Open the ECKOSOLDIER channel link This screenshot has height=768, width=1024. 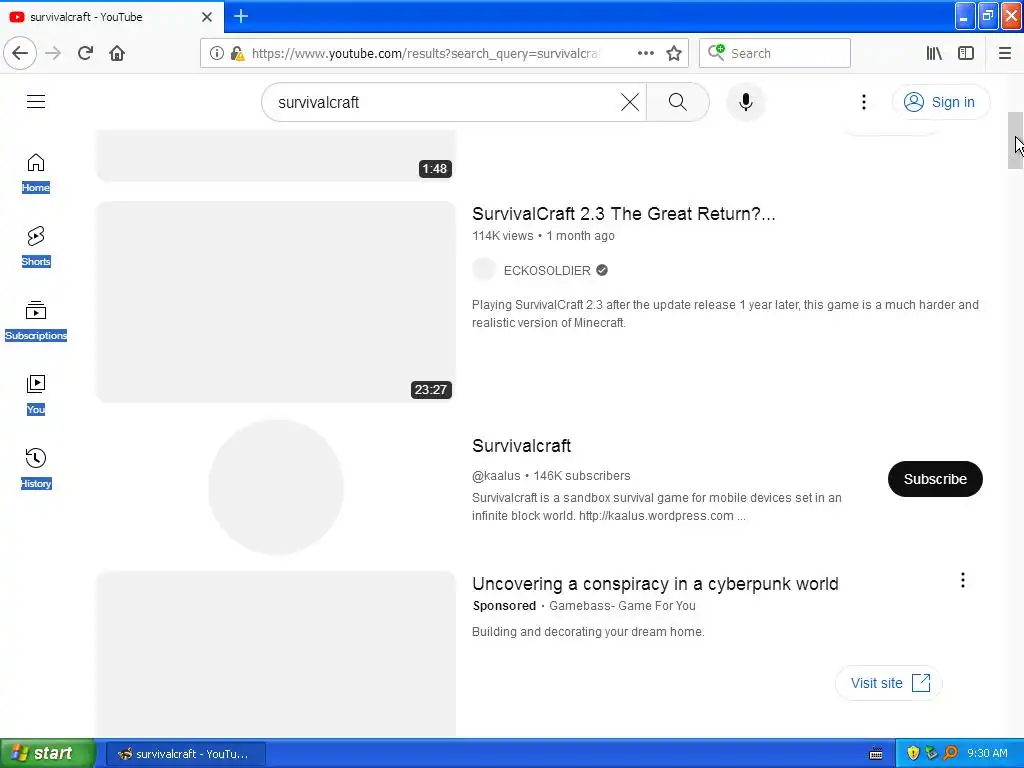[547, 270]
